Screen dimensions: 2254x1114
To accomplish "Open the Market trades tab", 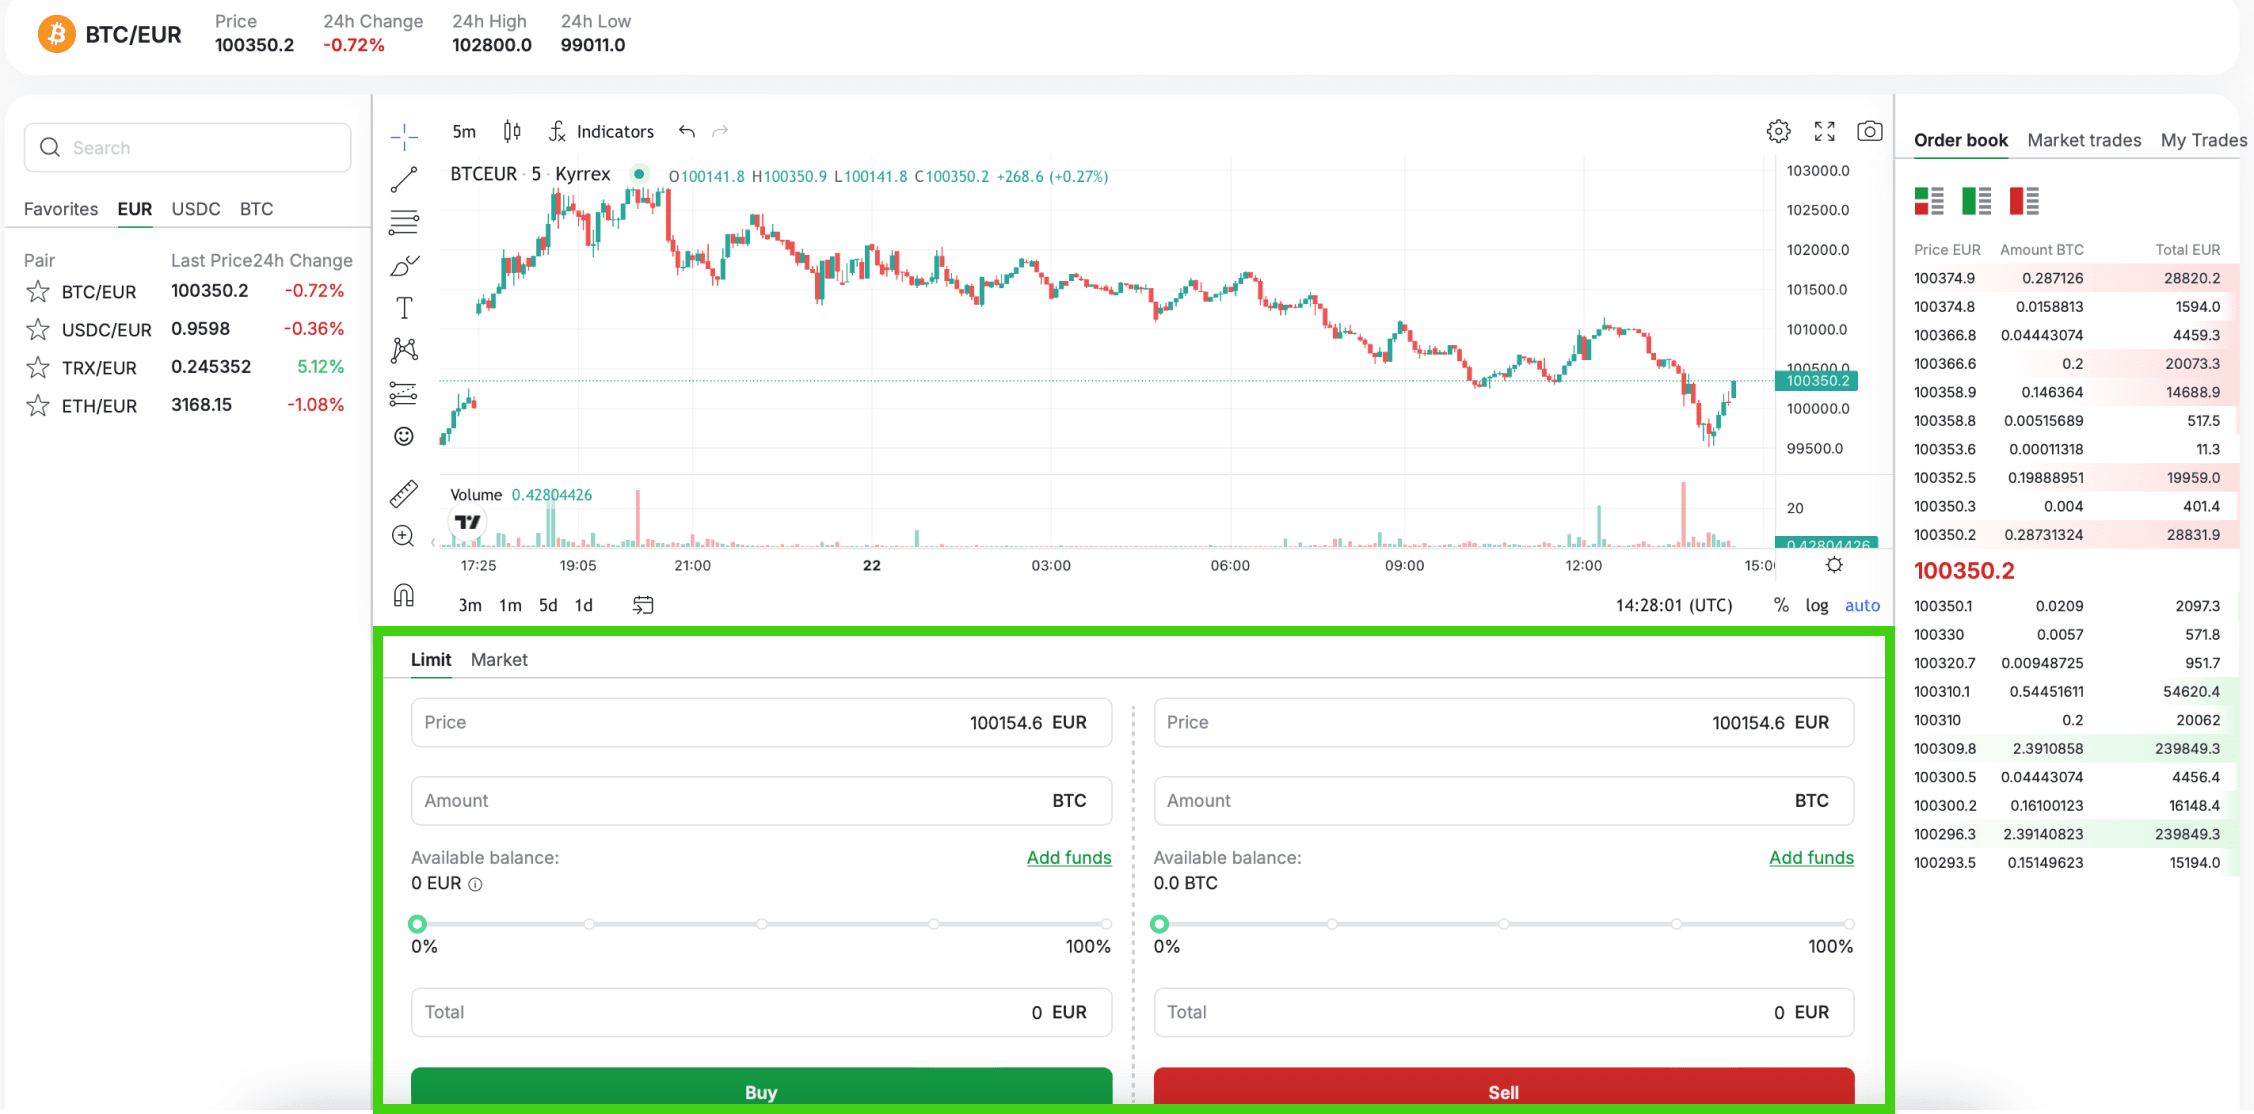I will pos(2084,140).
